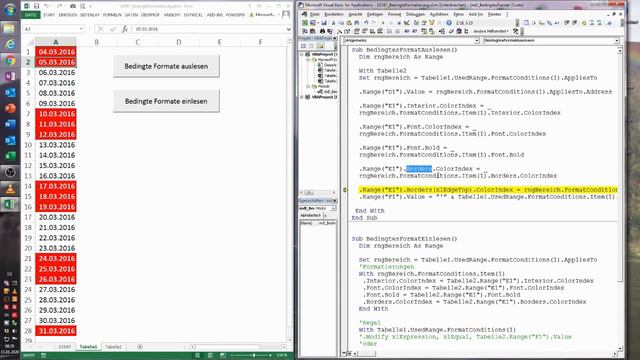The width and height of the screenshot is (640, 360).
Task: Click the VBA toolbar save icon
Action: point(324,23)
